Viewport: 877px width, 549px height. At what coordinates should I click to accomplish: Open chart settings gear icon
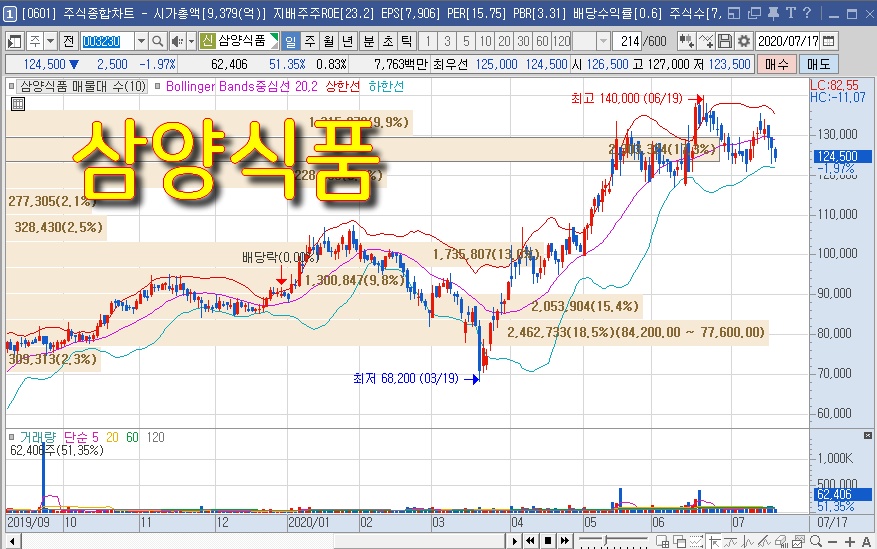coord(744,41)
